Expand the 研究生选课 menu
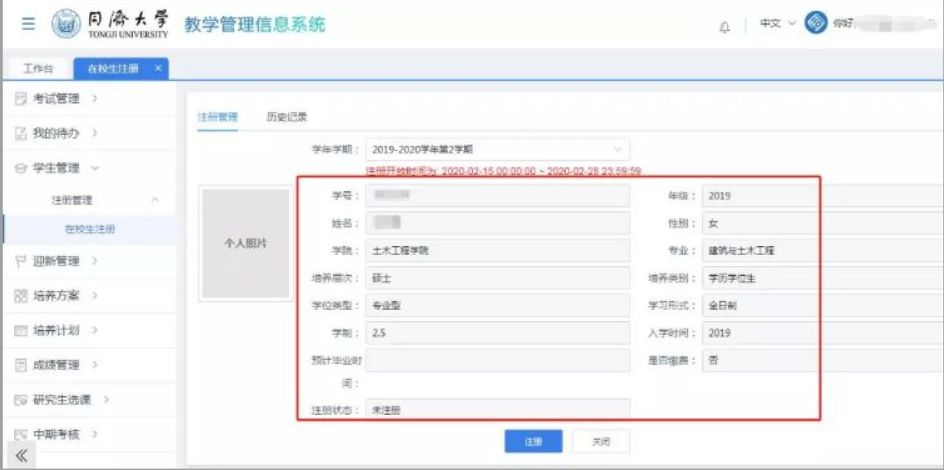 pos(107,400)
